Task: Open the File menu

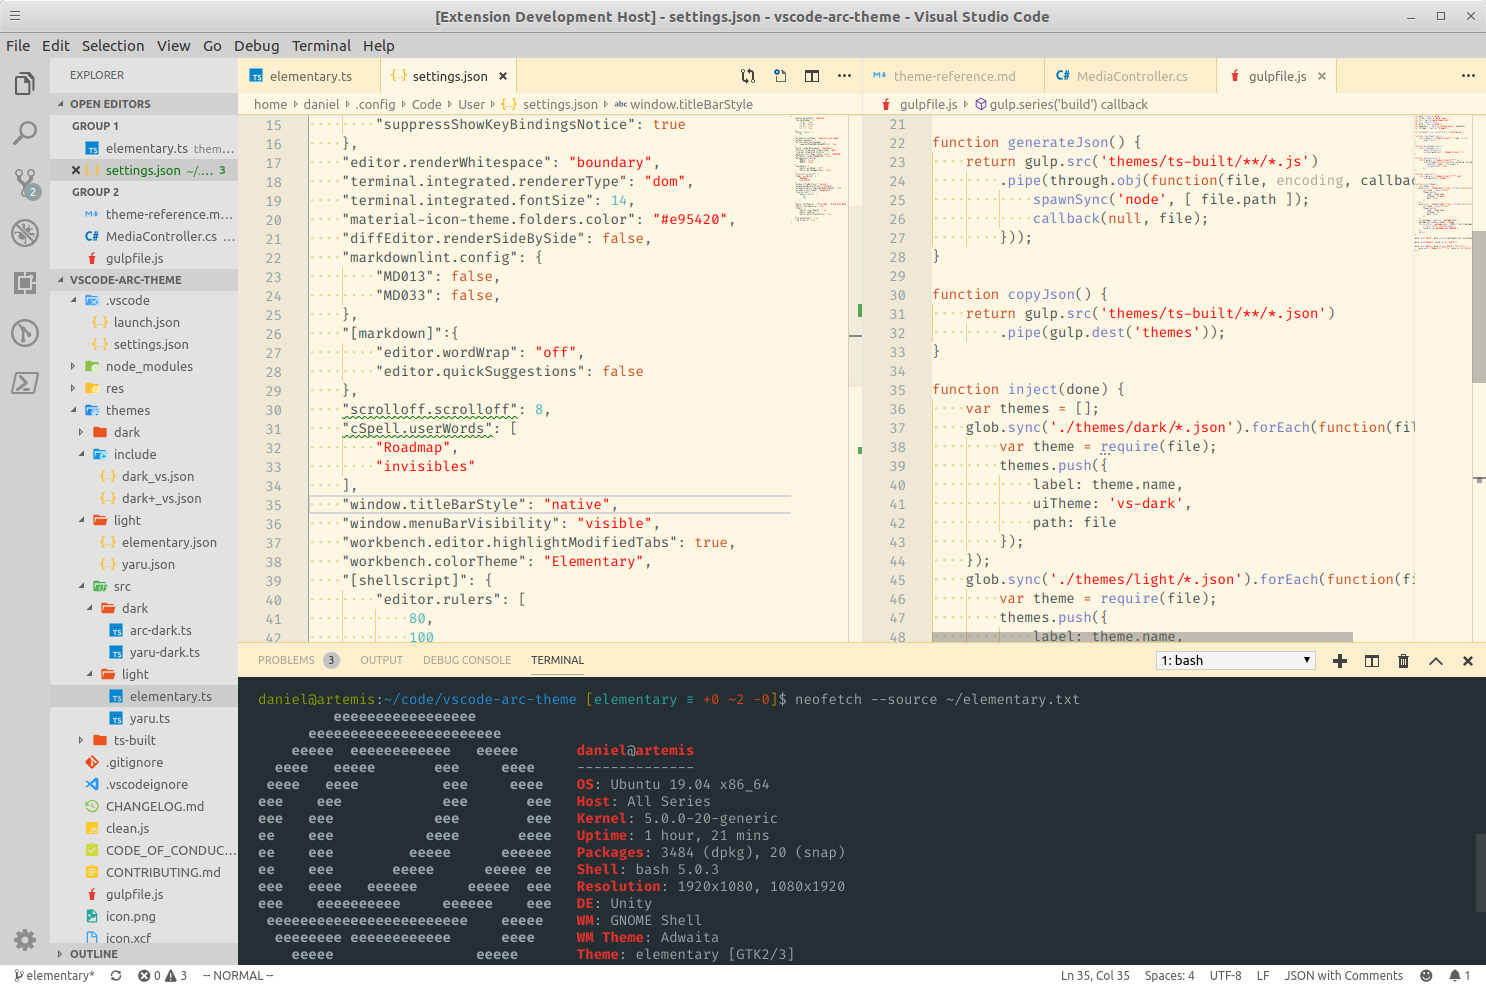Action: pyautogui.click(x=18, y=46)
